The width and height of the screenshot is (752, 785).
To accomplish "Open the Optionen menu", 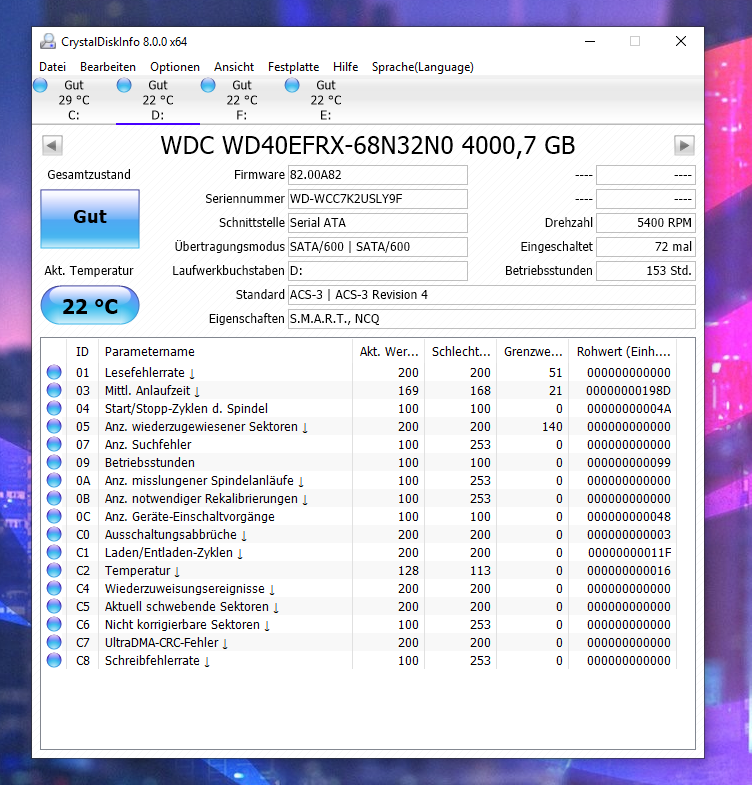I will (x=175, y=67).
